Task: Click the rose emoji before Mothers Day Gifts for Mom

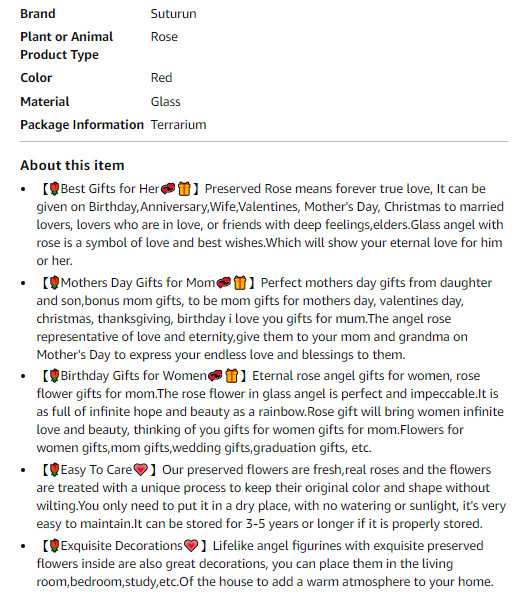Action: pos(54,283)
